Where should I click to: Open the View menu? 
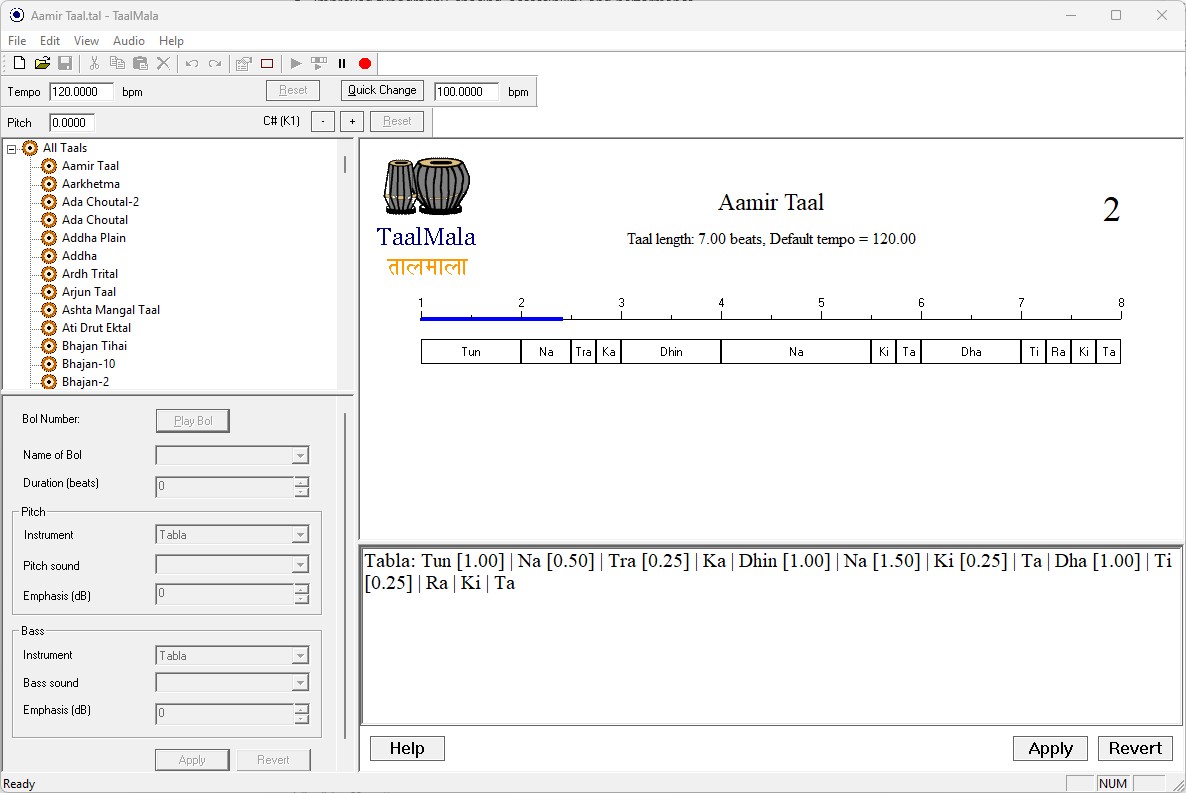point(85,41)
